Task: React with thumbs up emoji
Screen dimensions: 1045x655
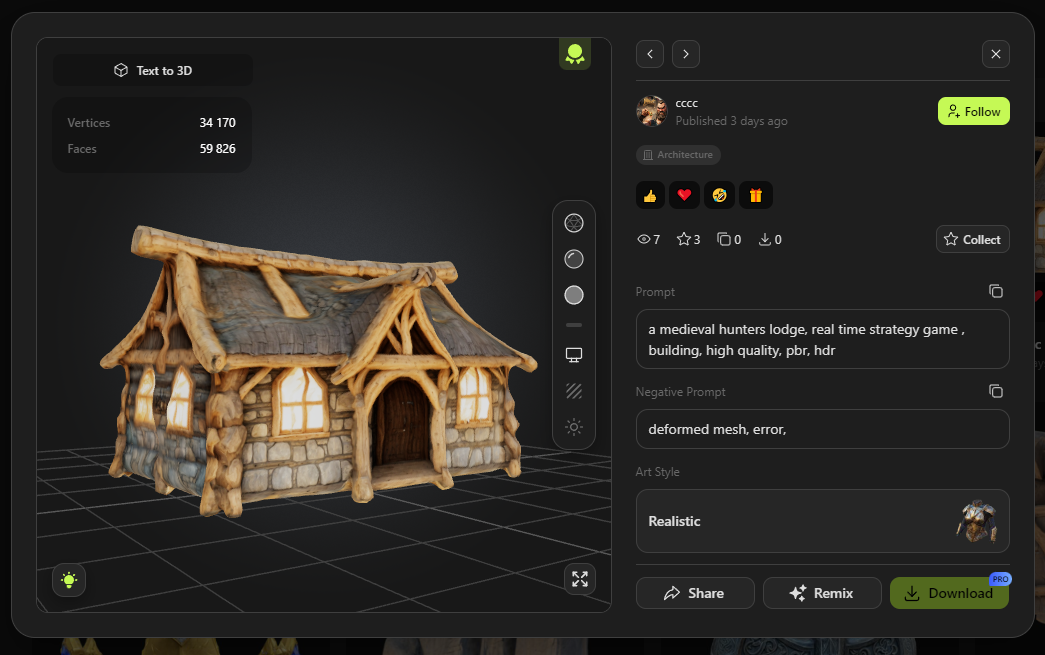Action: [650, 195]
